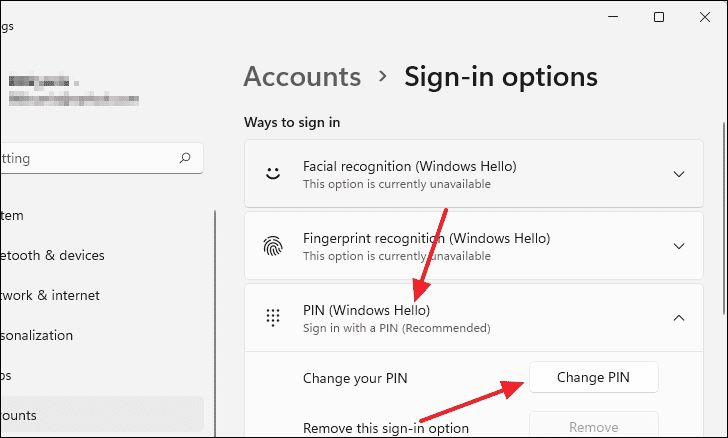Click the blurred user profile name

39,82
